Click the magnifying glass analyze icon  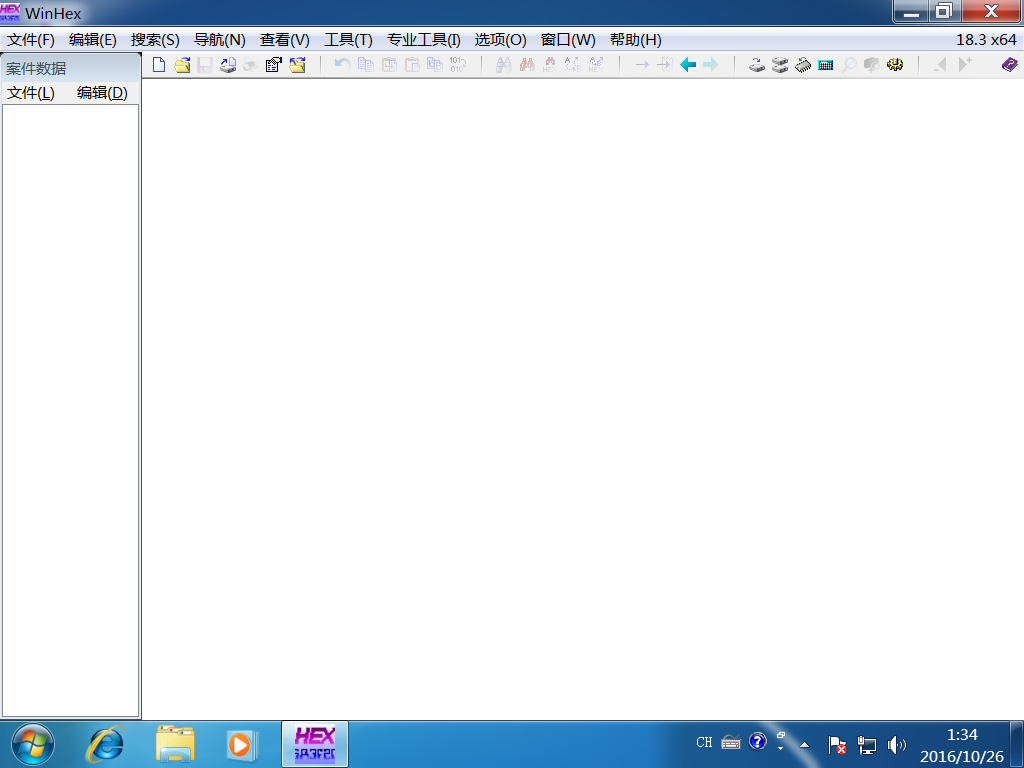[849, 65]
